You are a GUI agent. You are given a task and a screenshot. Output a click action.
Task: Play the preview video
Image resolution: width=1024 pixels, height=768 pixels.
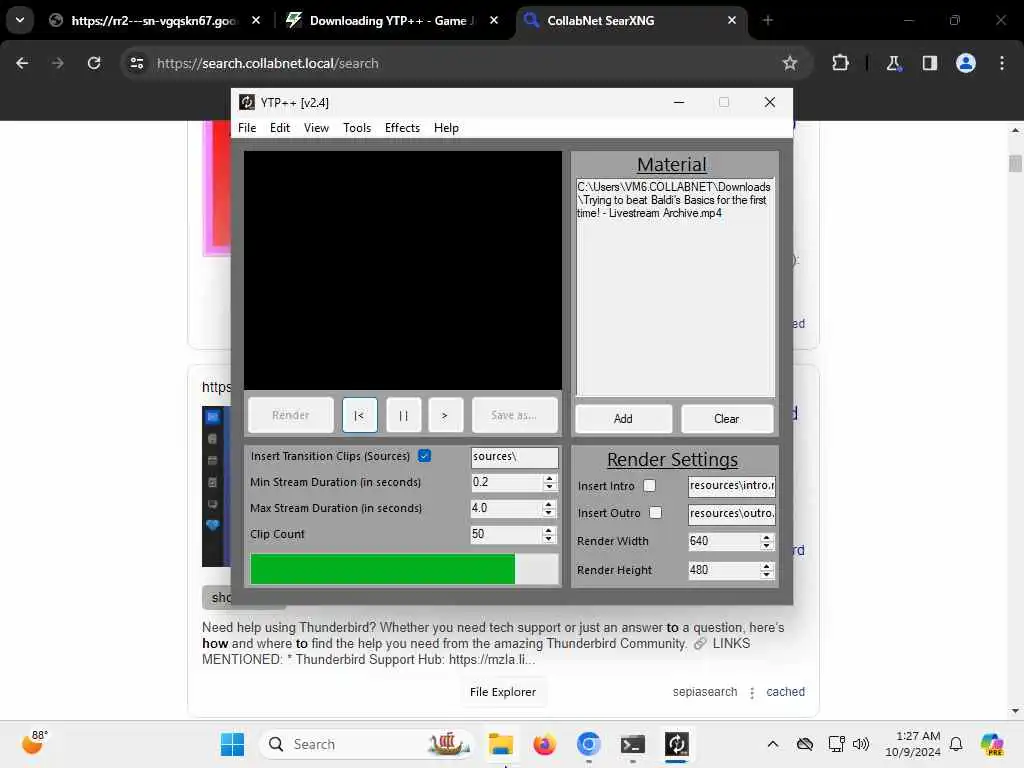pos(445,415)
